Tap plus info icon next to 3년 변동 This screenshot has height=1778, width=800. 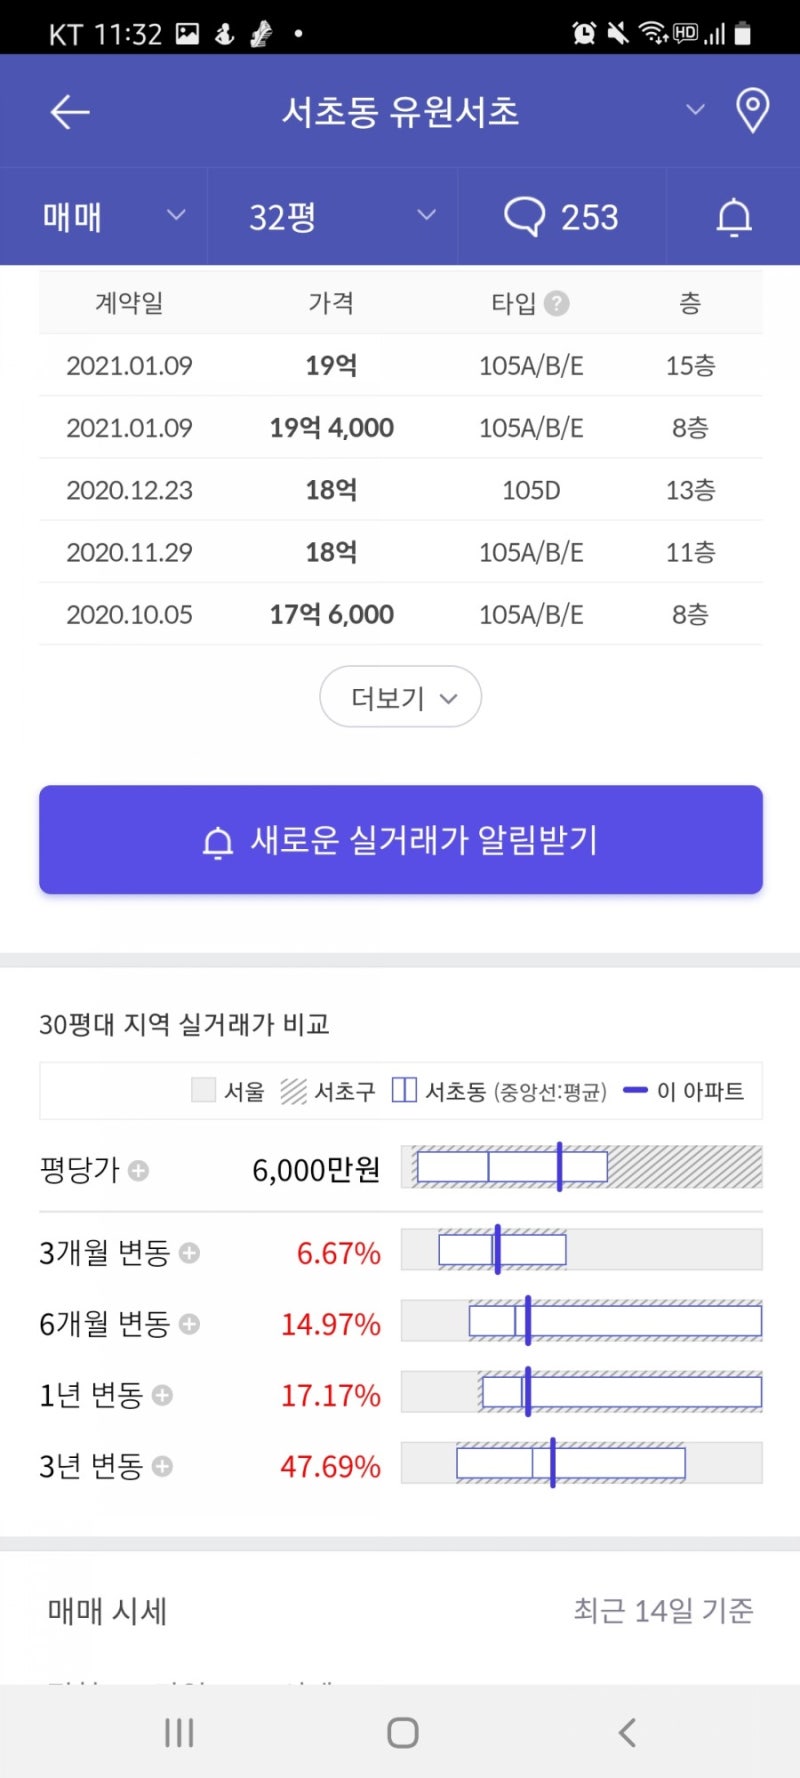(x=162, y=1467)
